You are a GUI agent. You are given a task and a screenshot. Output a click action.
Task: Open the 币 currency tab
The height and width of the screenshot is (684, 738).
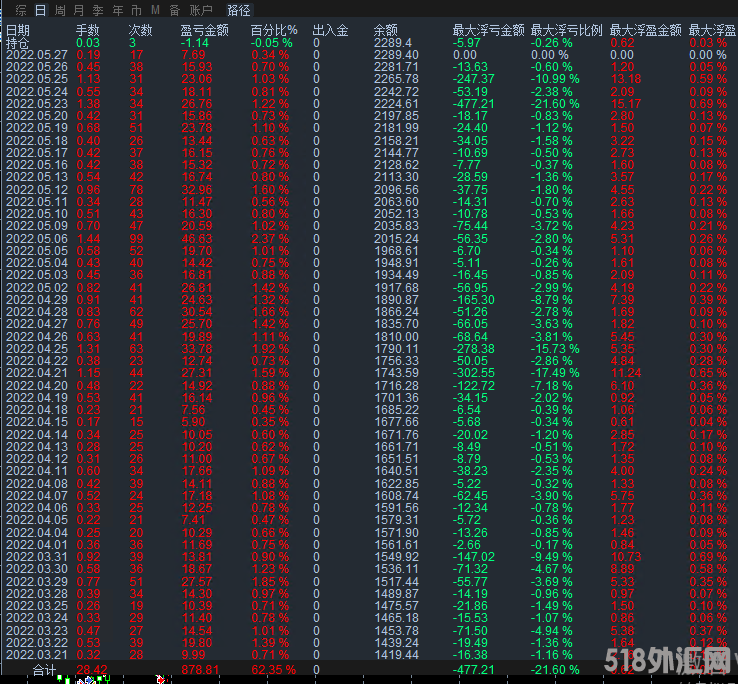click(x=136, y=10)
